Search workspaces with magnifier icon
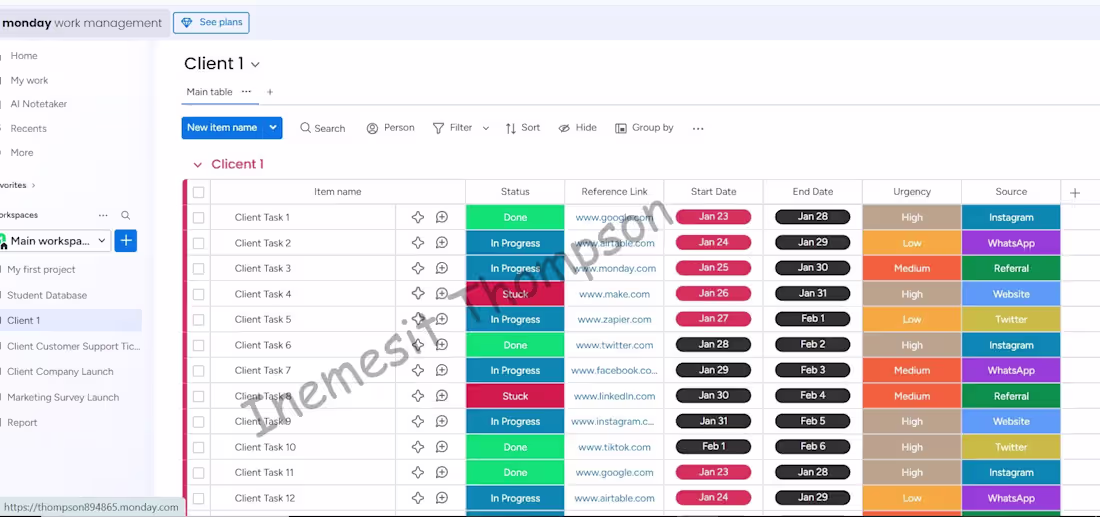 click(126, 215)
